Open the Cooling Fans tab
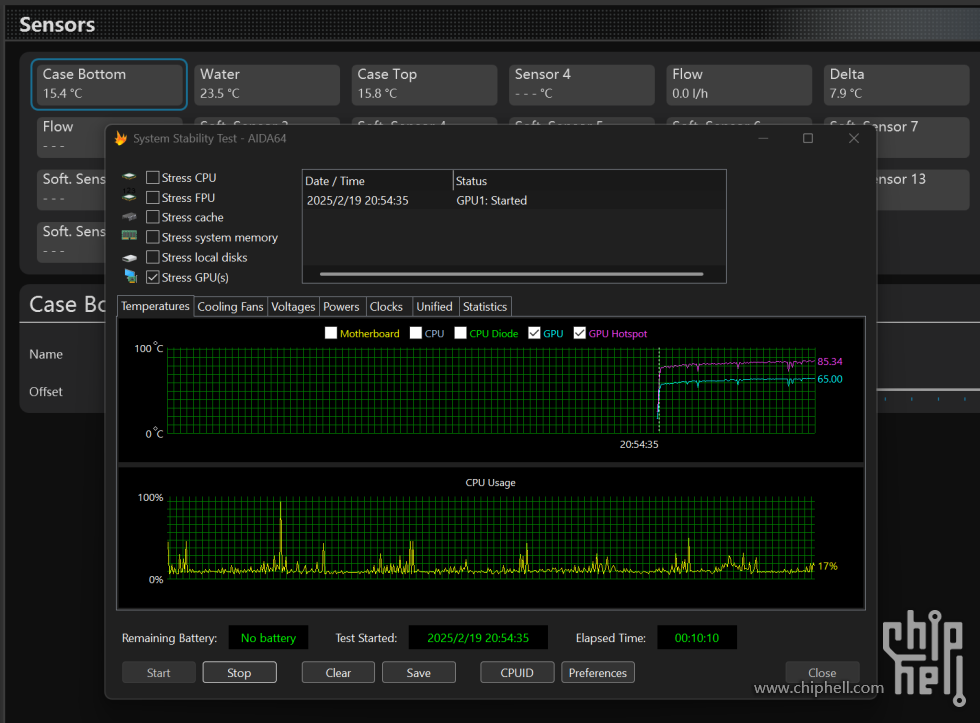The height and width of the screenshot is (723, 980). coord(231,307)
